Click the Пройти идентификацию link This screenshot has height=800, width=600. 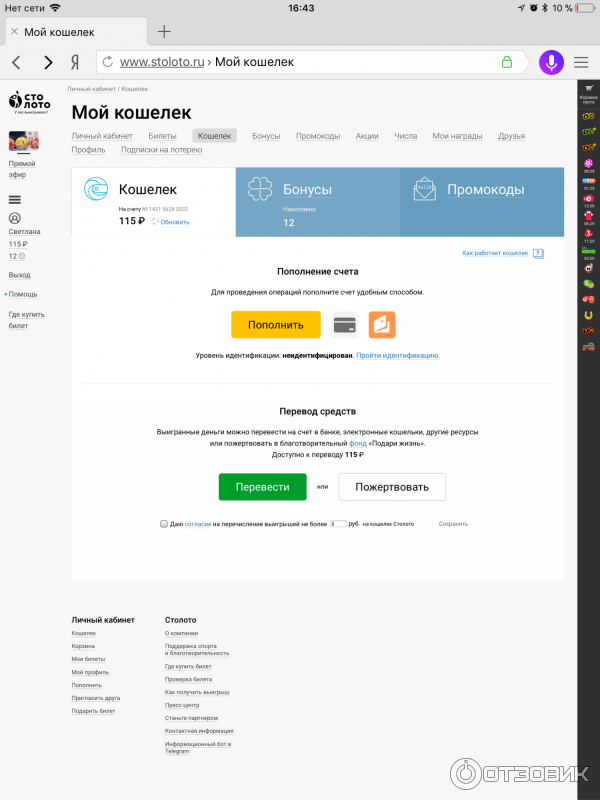coord(398,355)
